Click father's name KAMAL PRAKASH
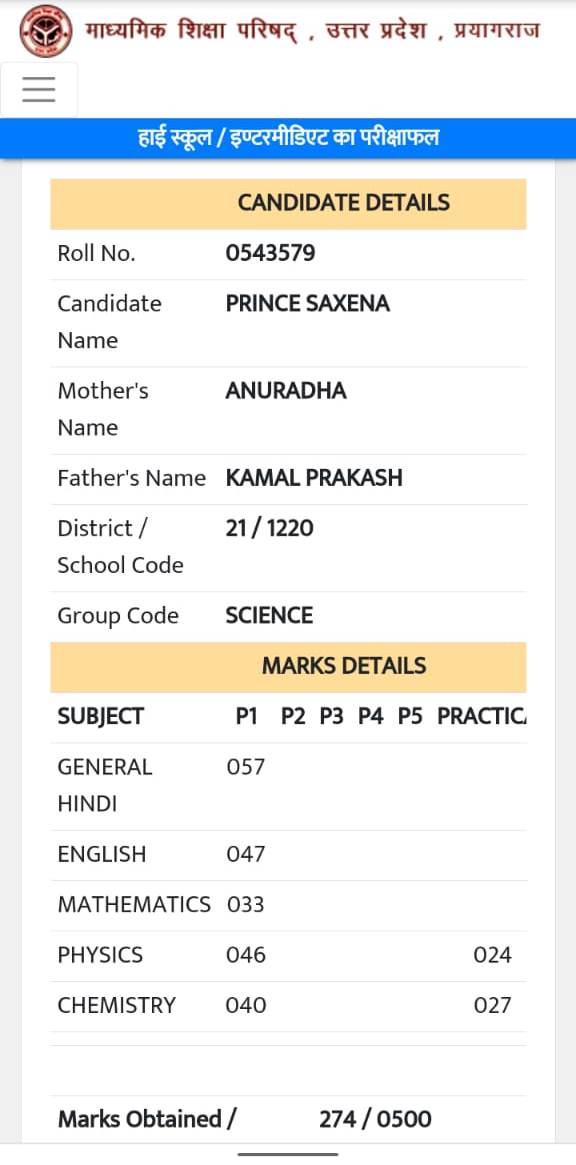The width and height of the screenshot is (576, 1165). tap(314, 478)
